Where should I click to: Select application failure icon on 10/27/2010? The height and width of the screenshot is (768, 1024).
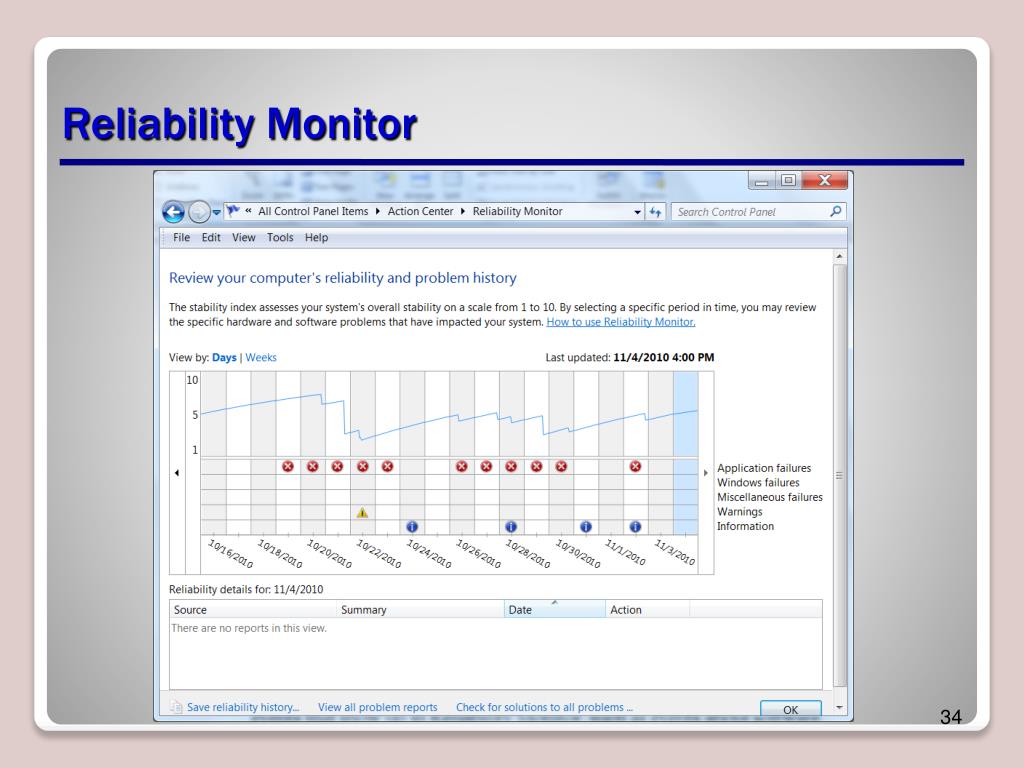click(x=487, y=466)
